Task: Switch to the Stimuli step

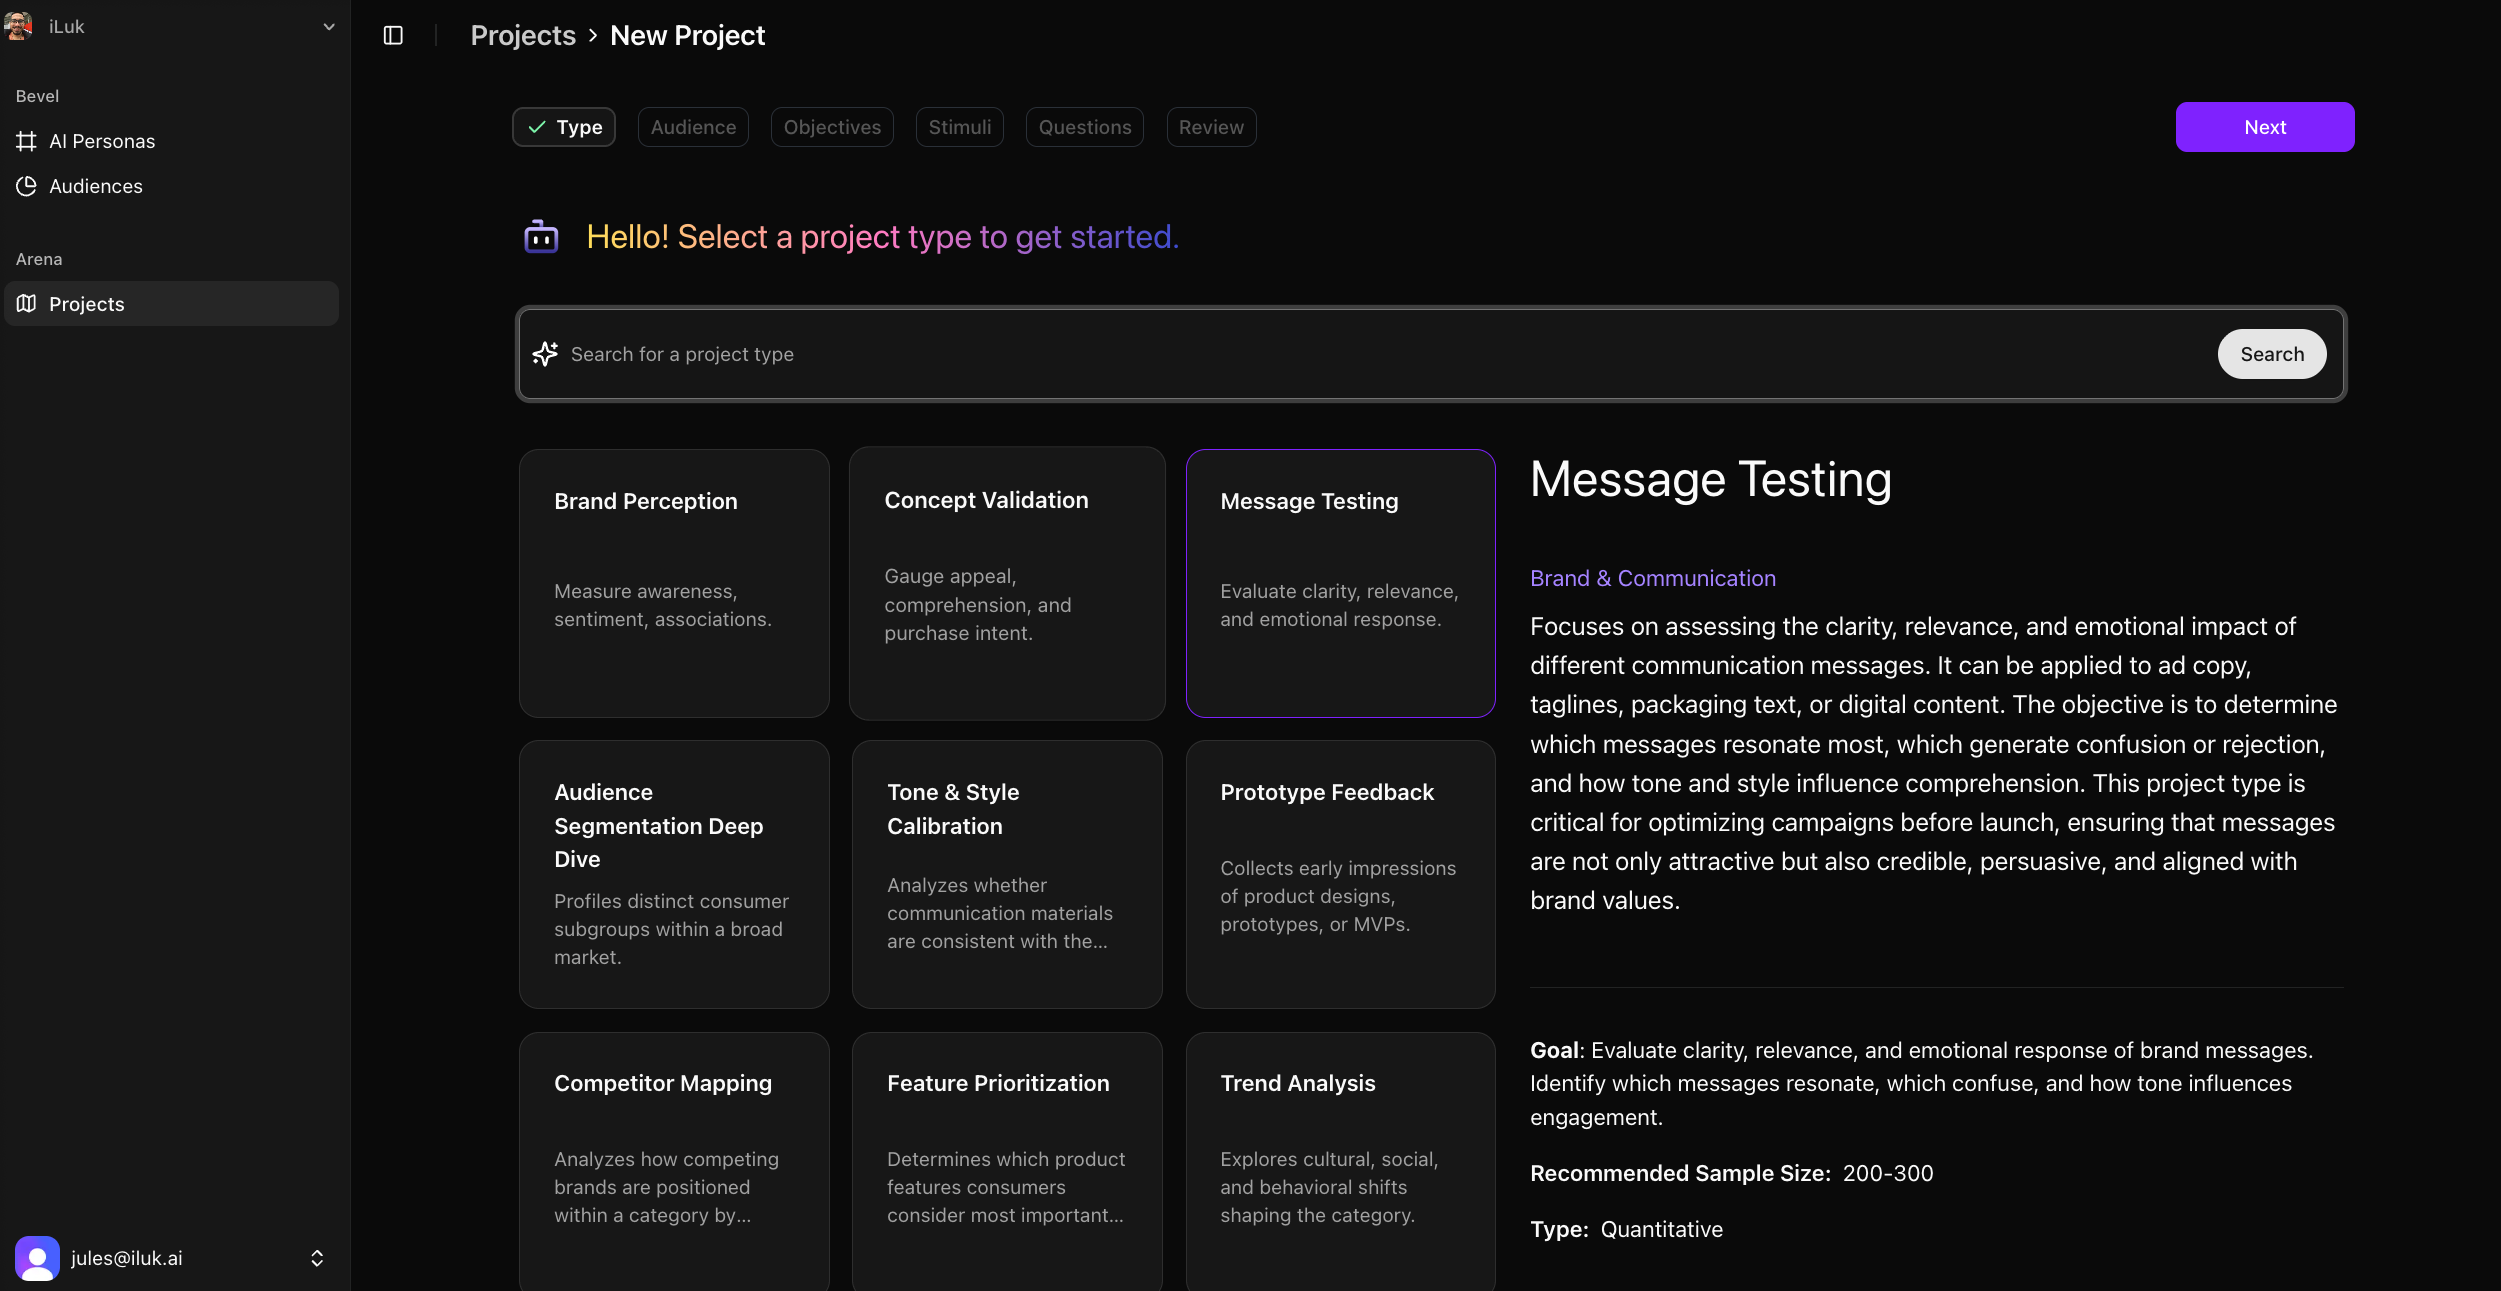Action: 959,127
